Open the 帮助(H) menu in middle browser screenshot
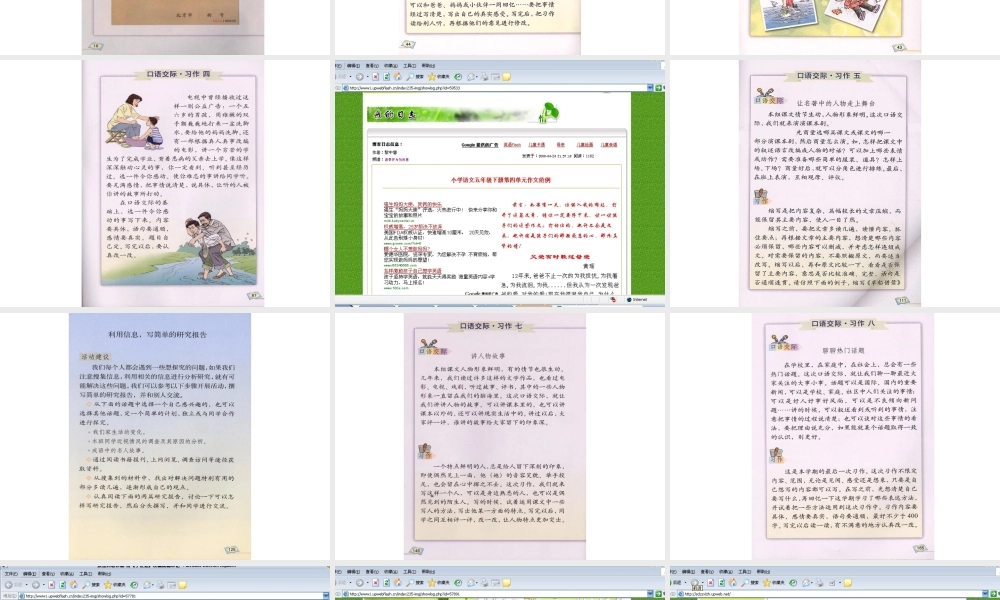Image resolution: width=1000 pixels, height=600 pixels. [428, 66]
